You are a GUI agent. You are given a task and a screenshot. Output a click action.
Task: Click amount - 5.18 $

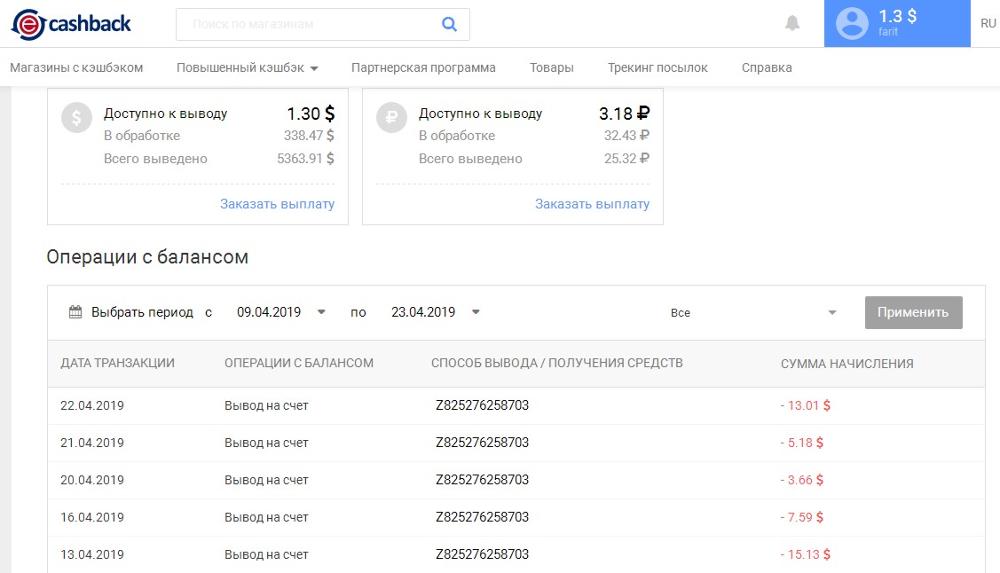coord(802,443)
